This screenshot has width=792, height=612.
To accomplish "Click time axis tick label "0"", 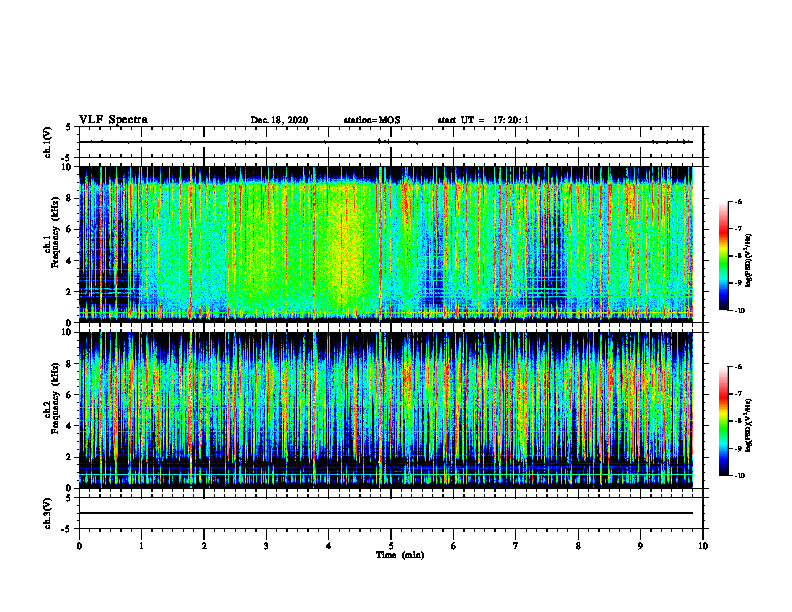I will (x=79, y=546).
